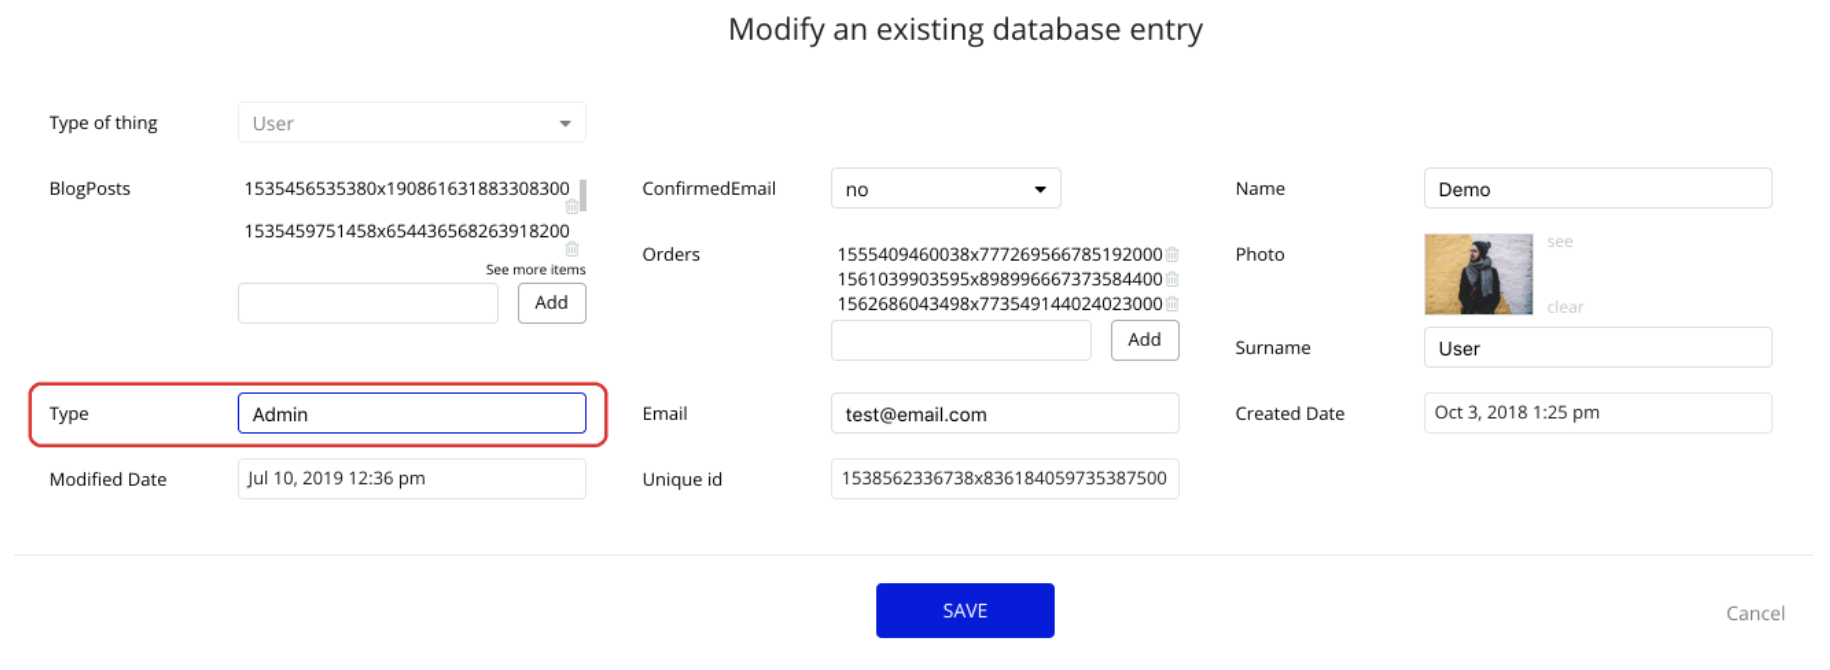Focus the empty Orders add input
The width and height of the screenshot is (1830, 670).
pyautogui.click(x=960, y=341)
